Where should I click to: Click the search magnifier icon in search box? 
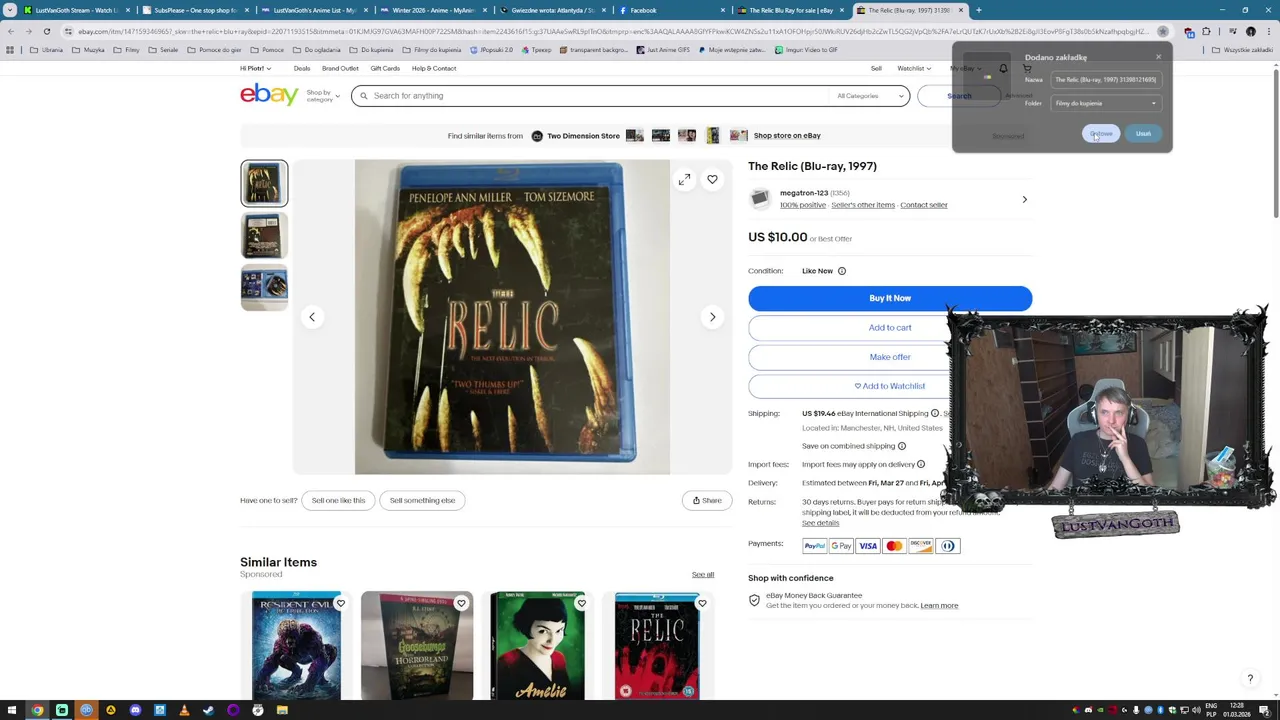coord(364,96)
